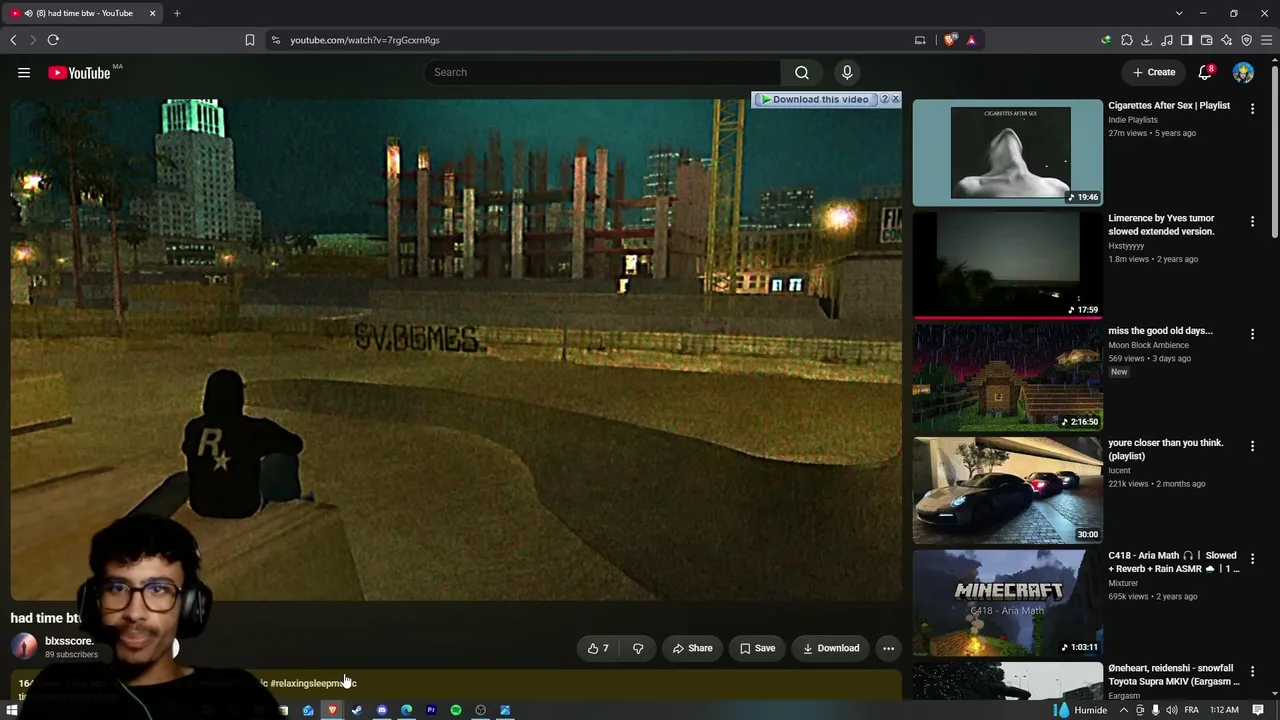Close the 'had time btw - YouTube' tab

(x=153, y=13)
